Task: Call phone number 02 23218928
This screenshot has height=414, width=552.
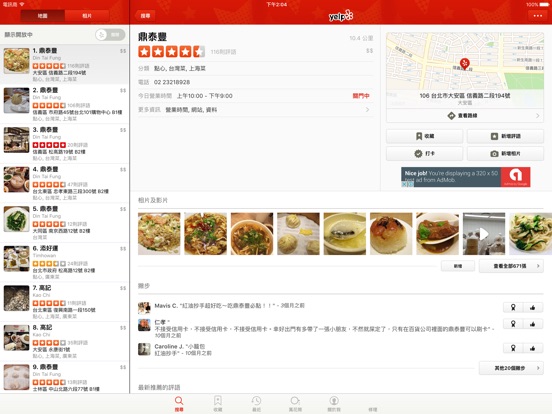Action: [x=172, y=82]
